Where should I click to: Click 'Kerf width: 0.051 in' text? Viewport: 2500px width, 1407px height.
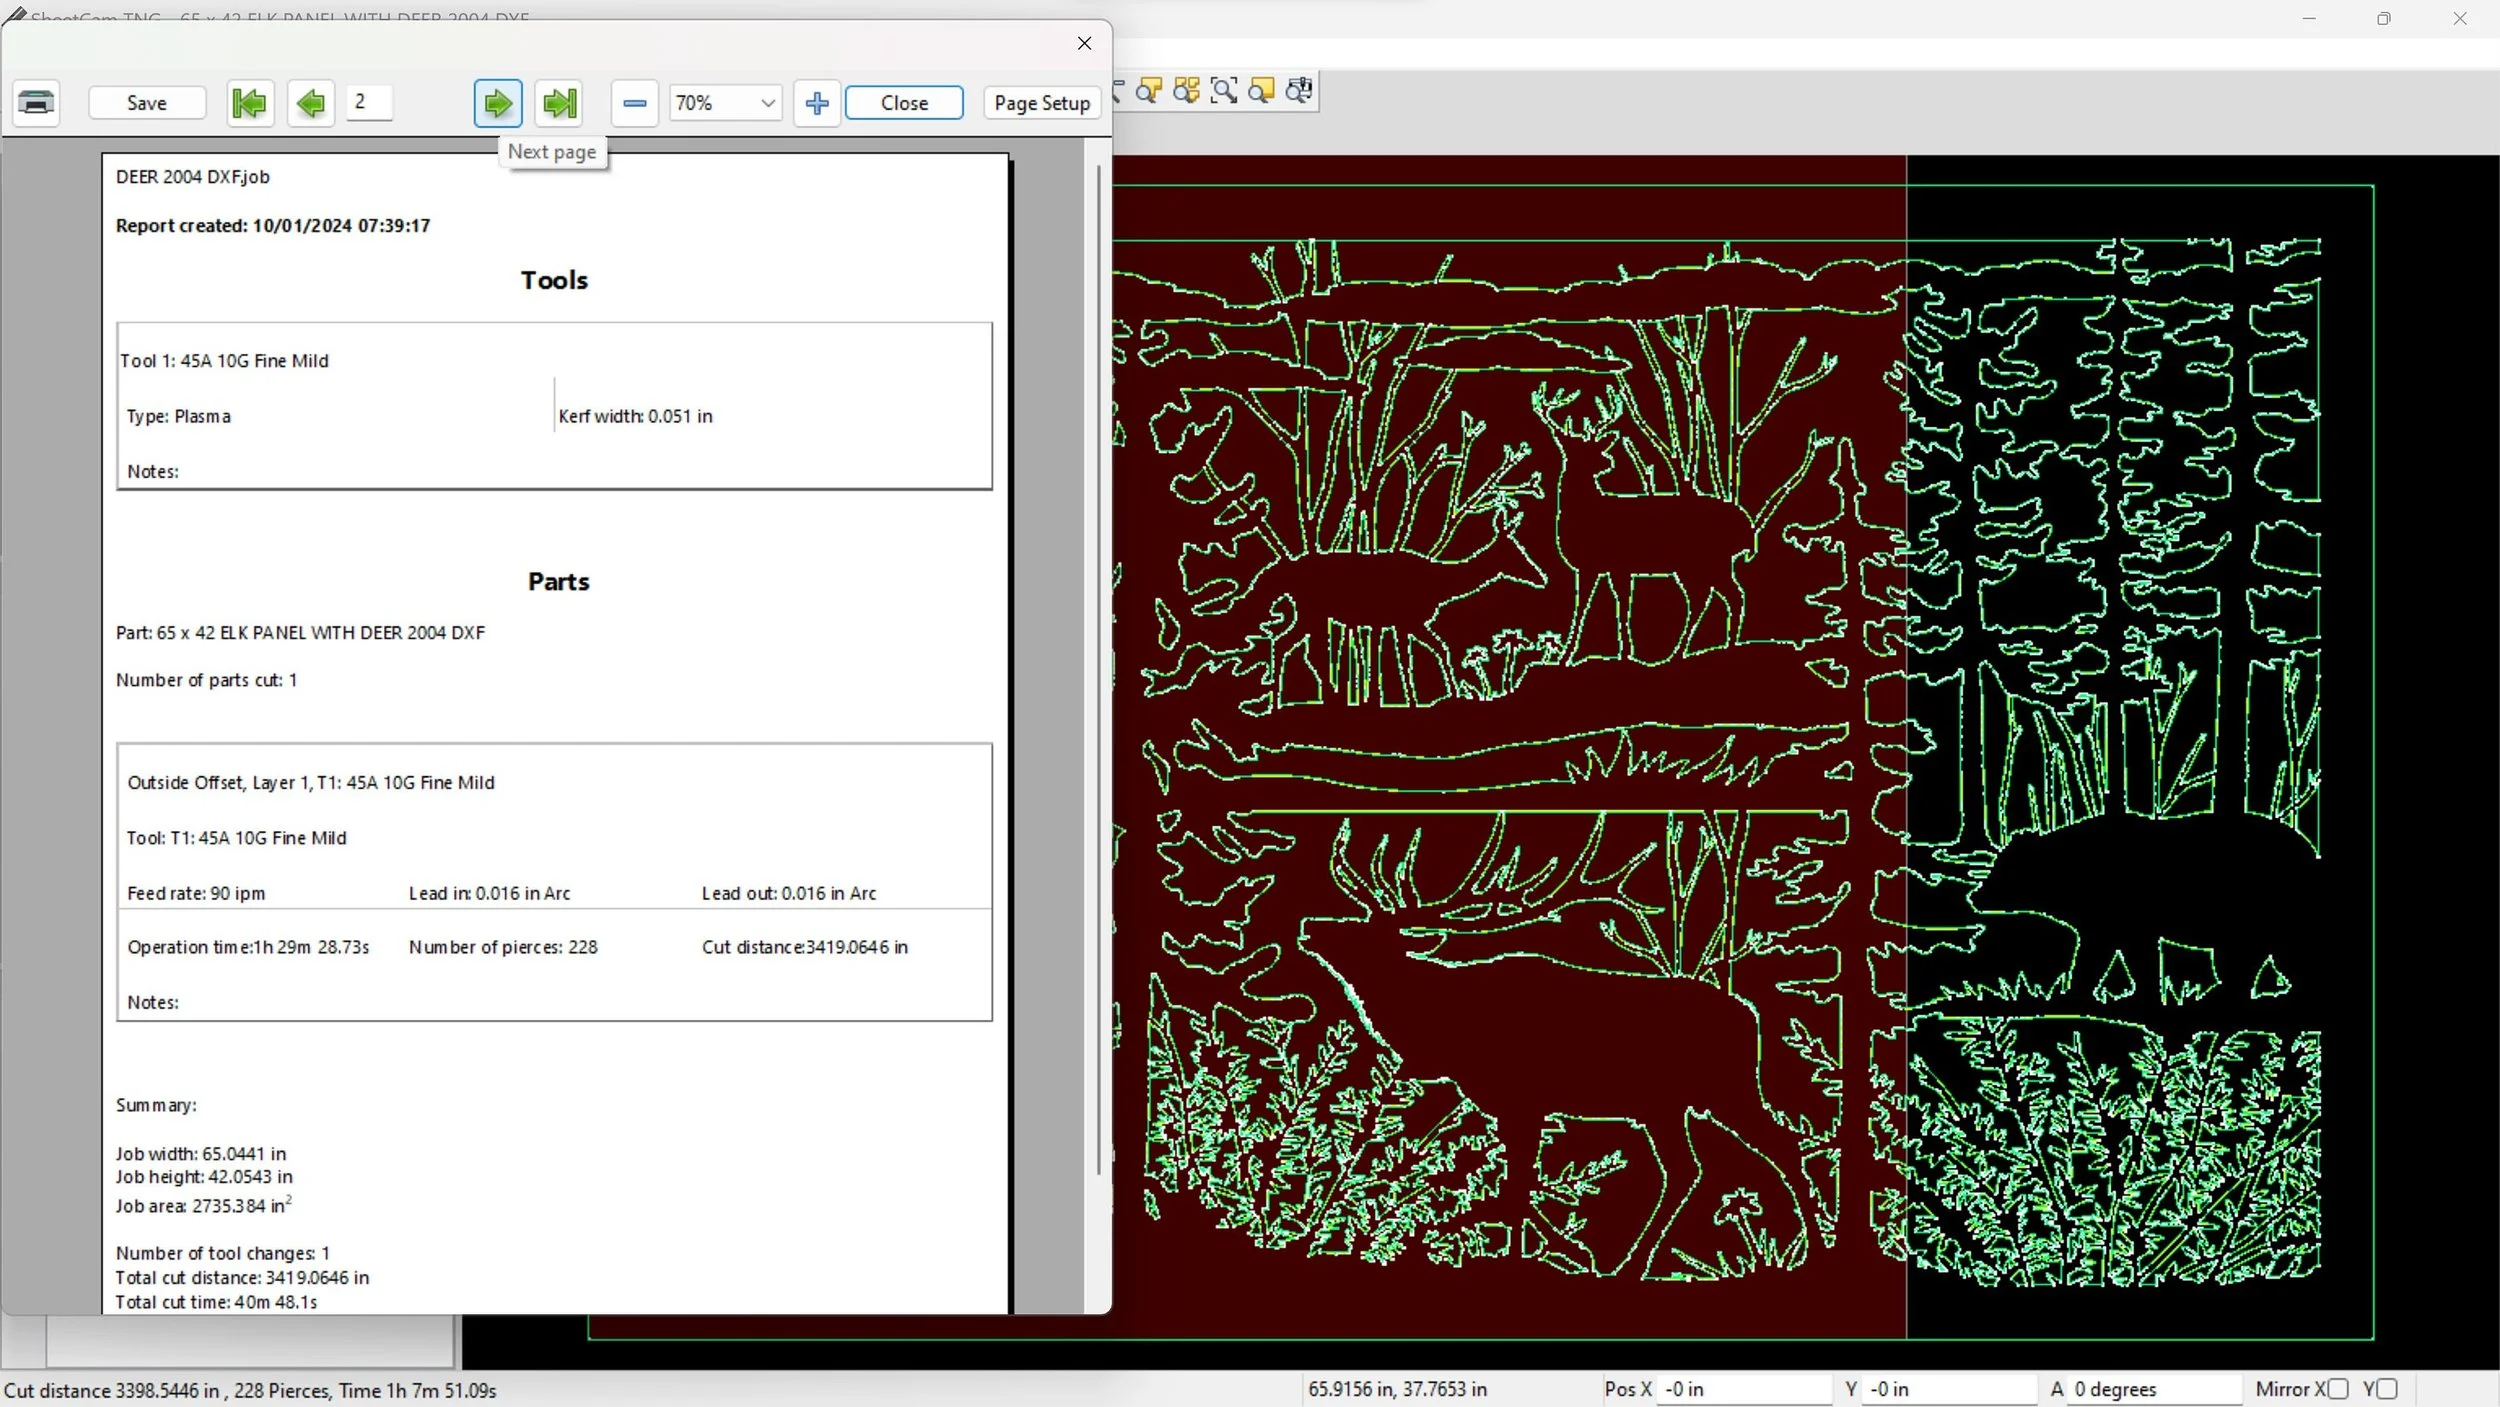(x=635, y=416)
